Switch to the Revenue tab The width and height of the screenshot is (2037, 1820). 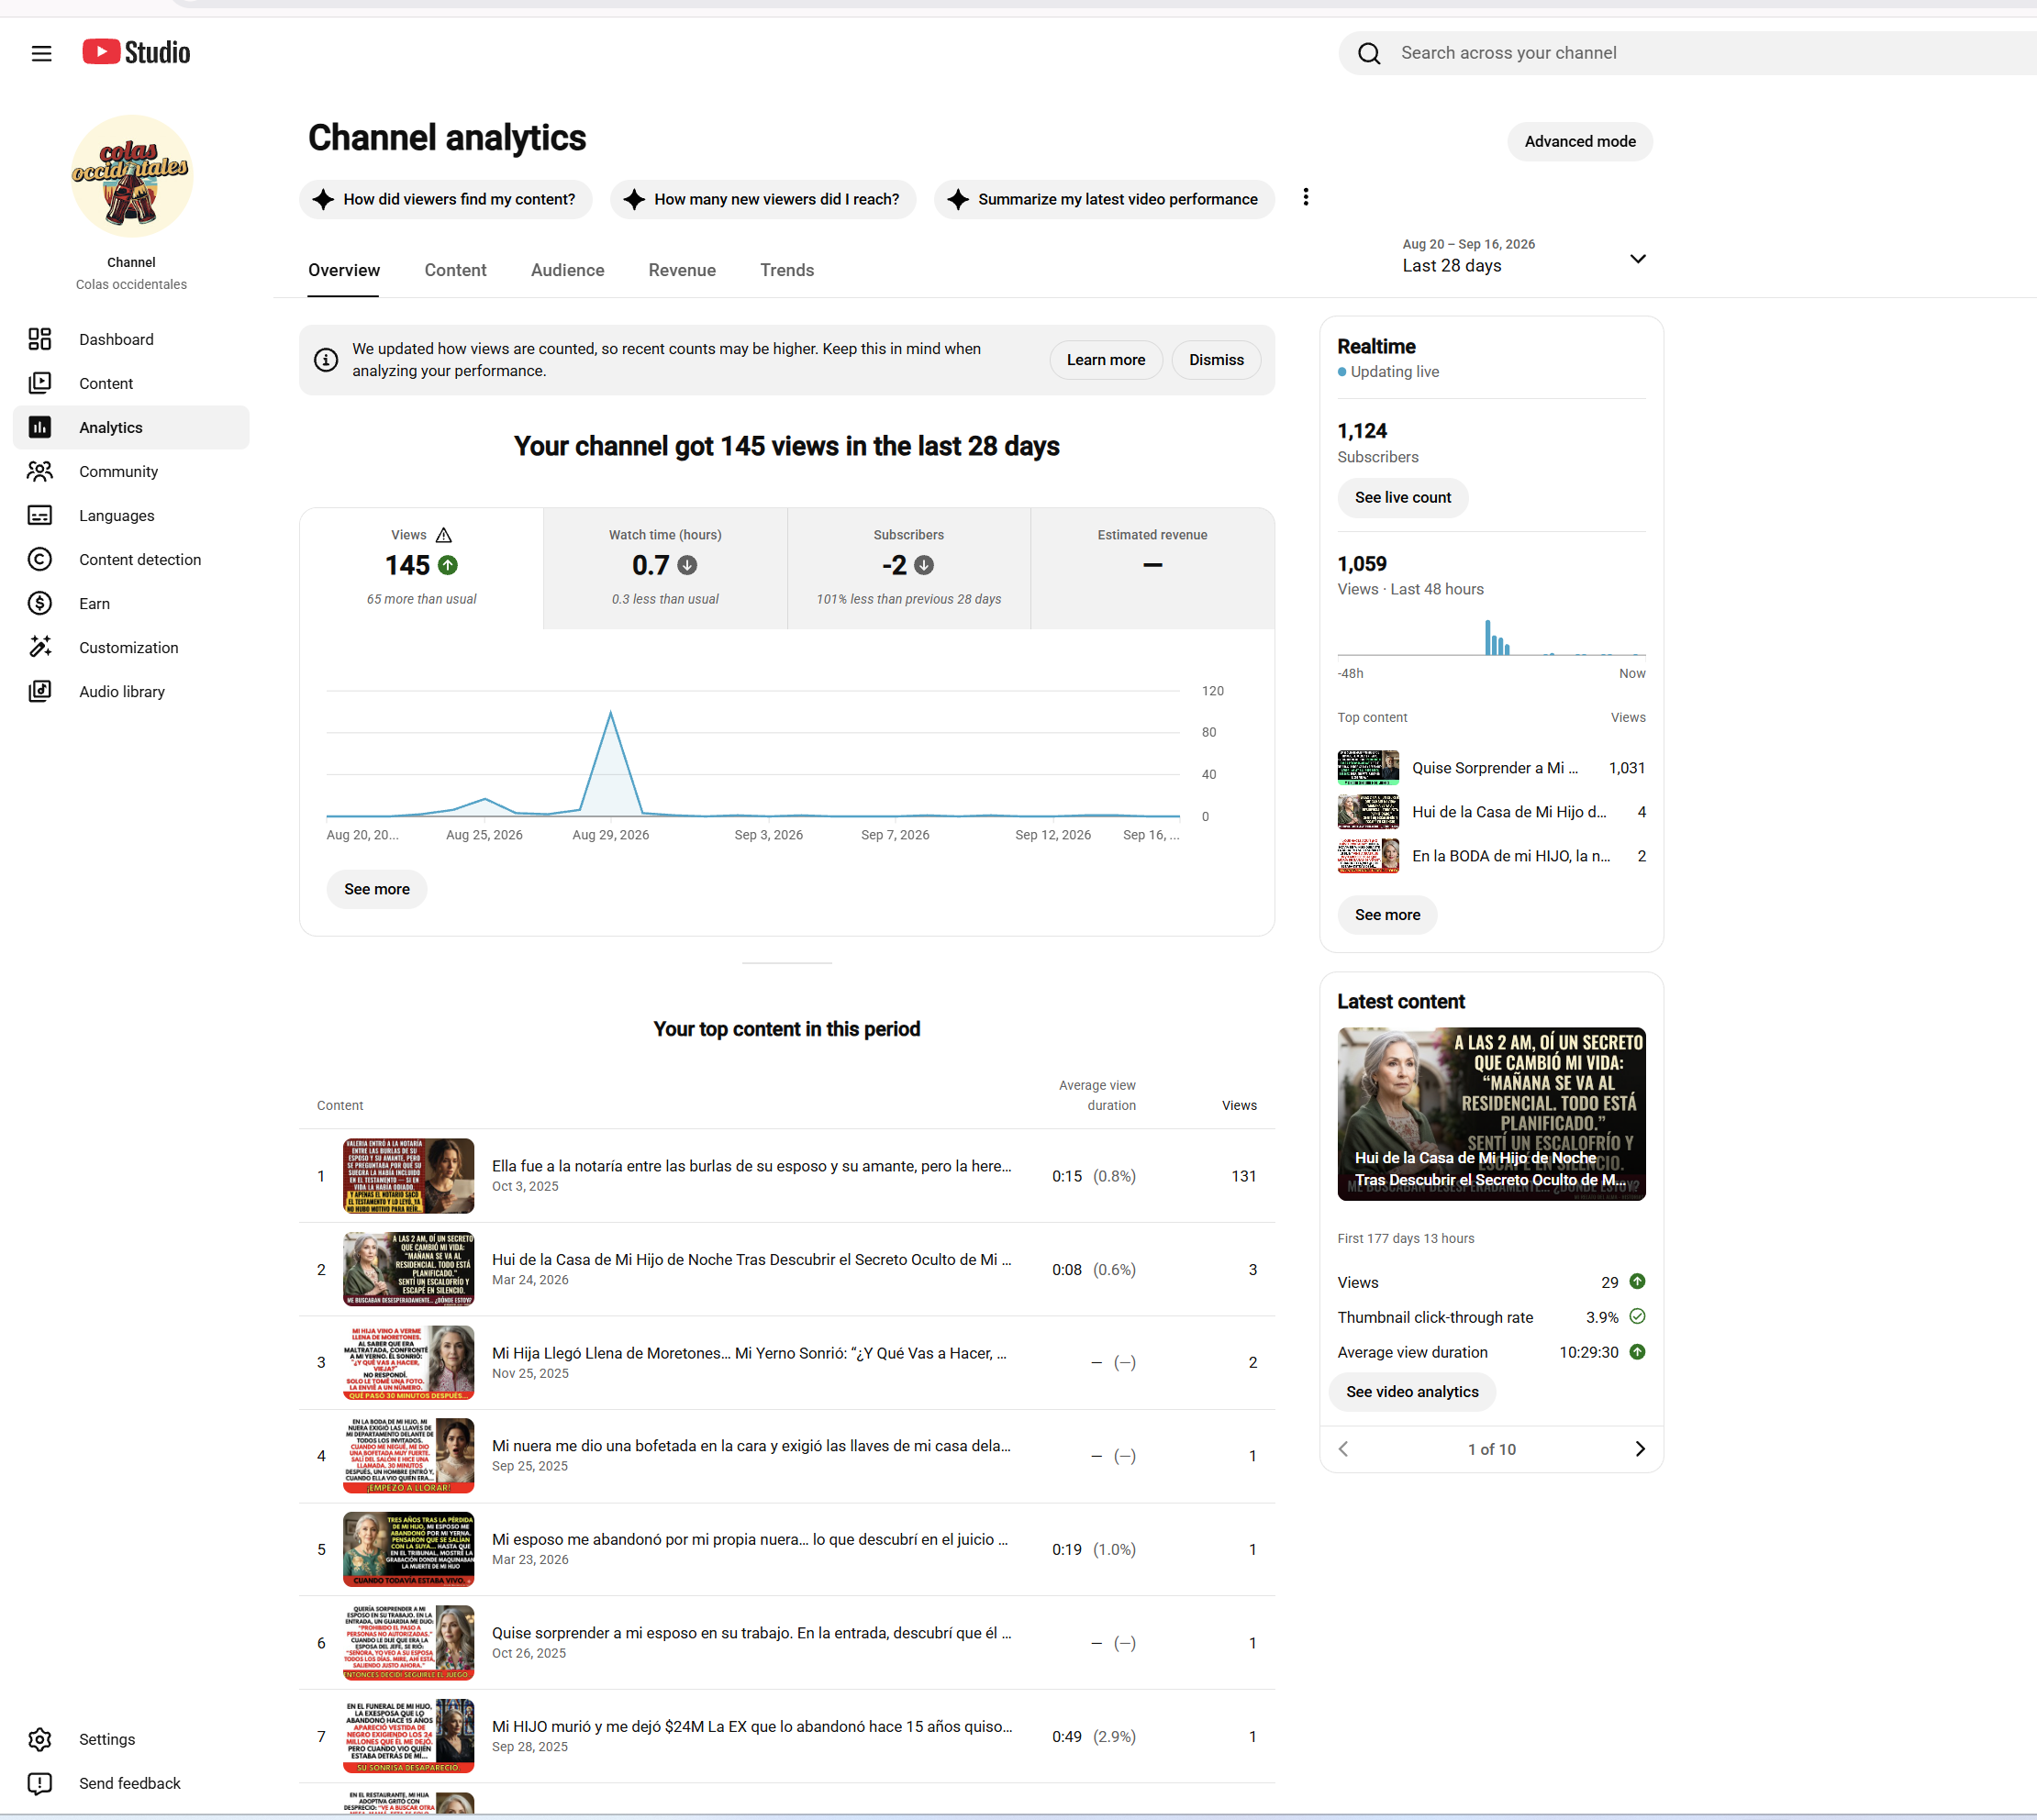682,270
